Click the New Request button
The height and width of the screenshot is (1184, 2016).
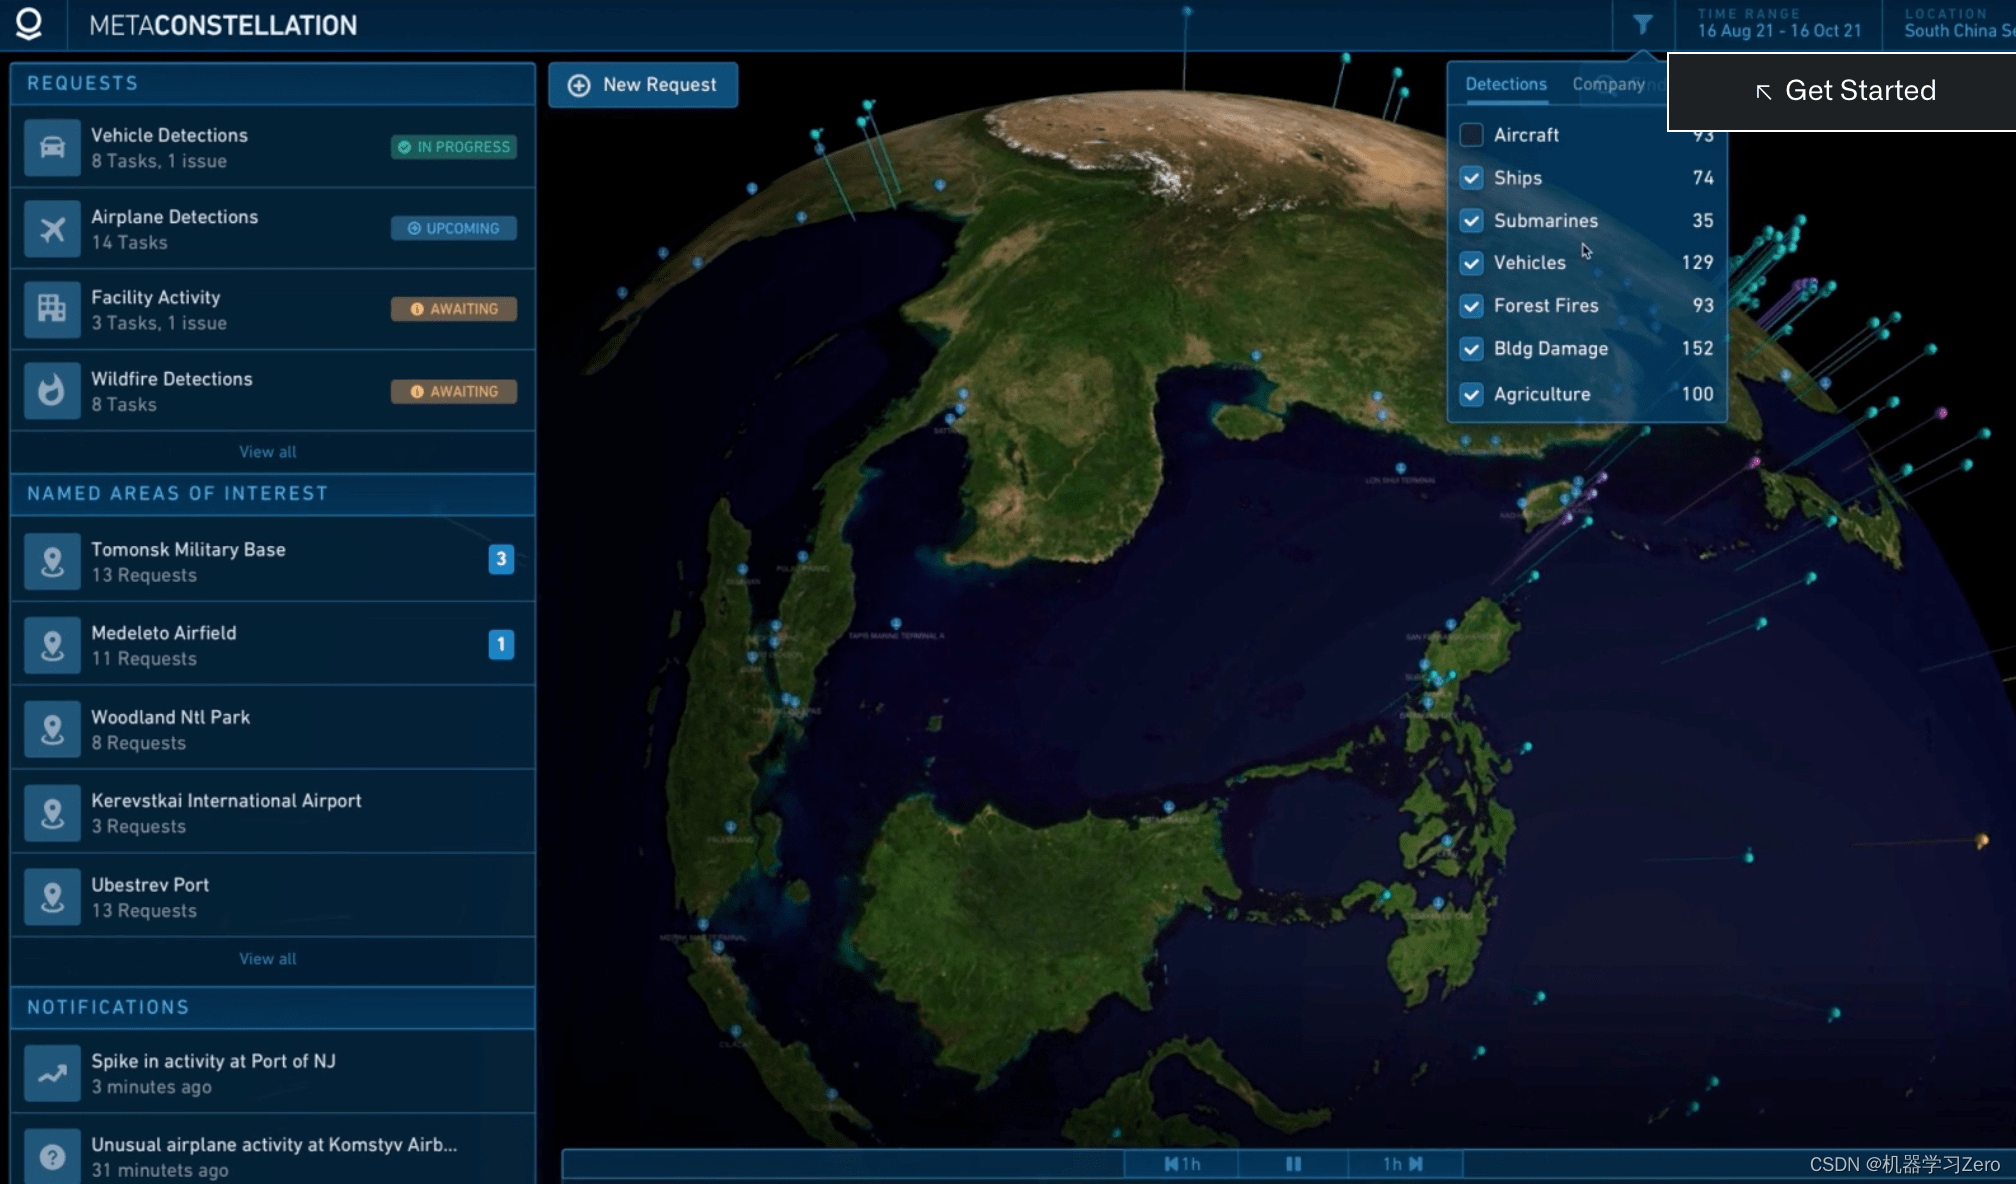[643, 85]
